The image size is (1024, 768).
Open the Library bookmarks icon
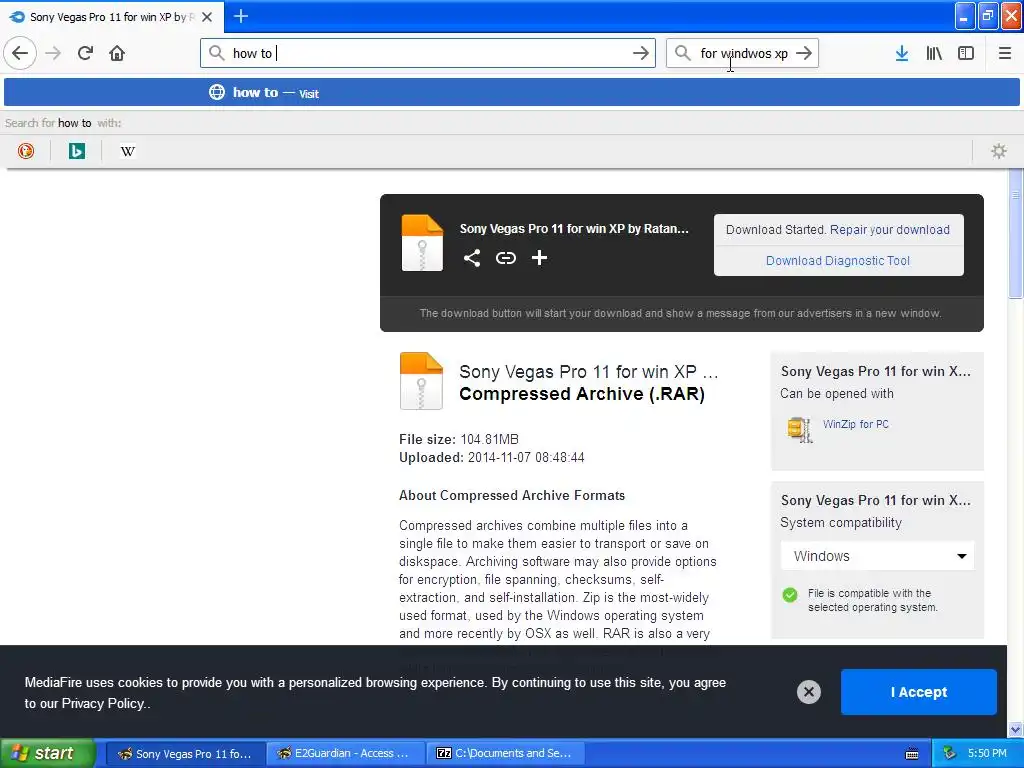point(934,53)
